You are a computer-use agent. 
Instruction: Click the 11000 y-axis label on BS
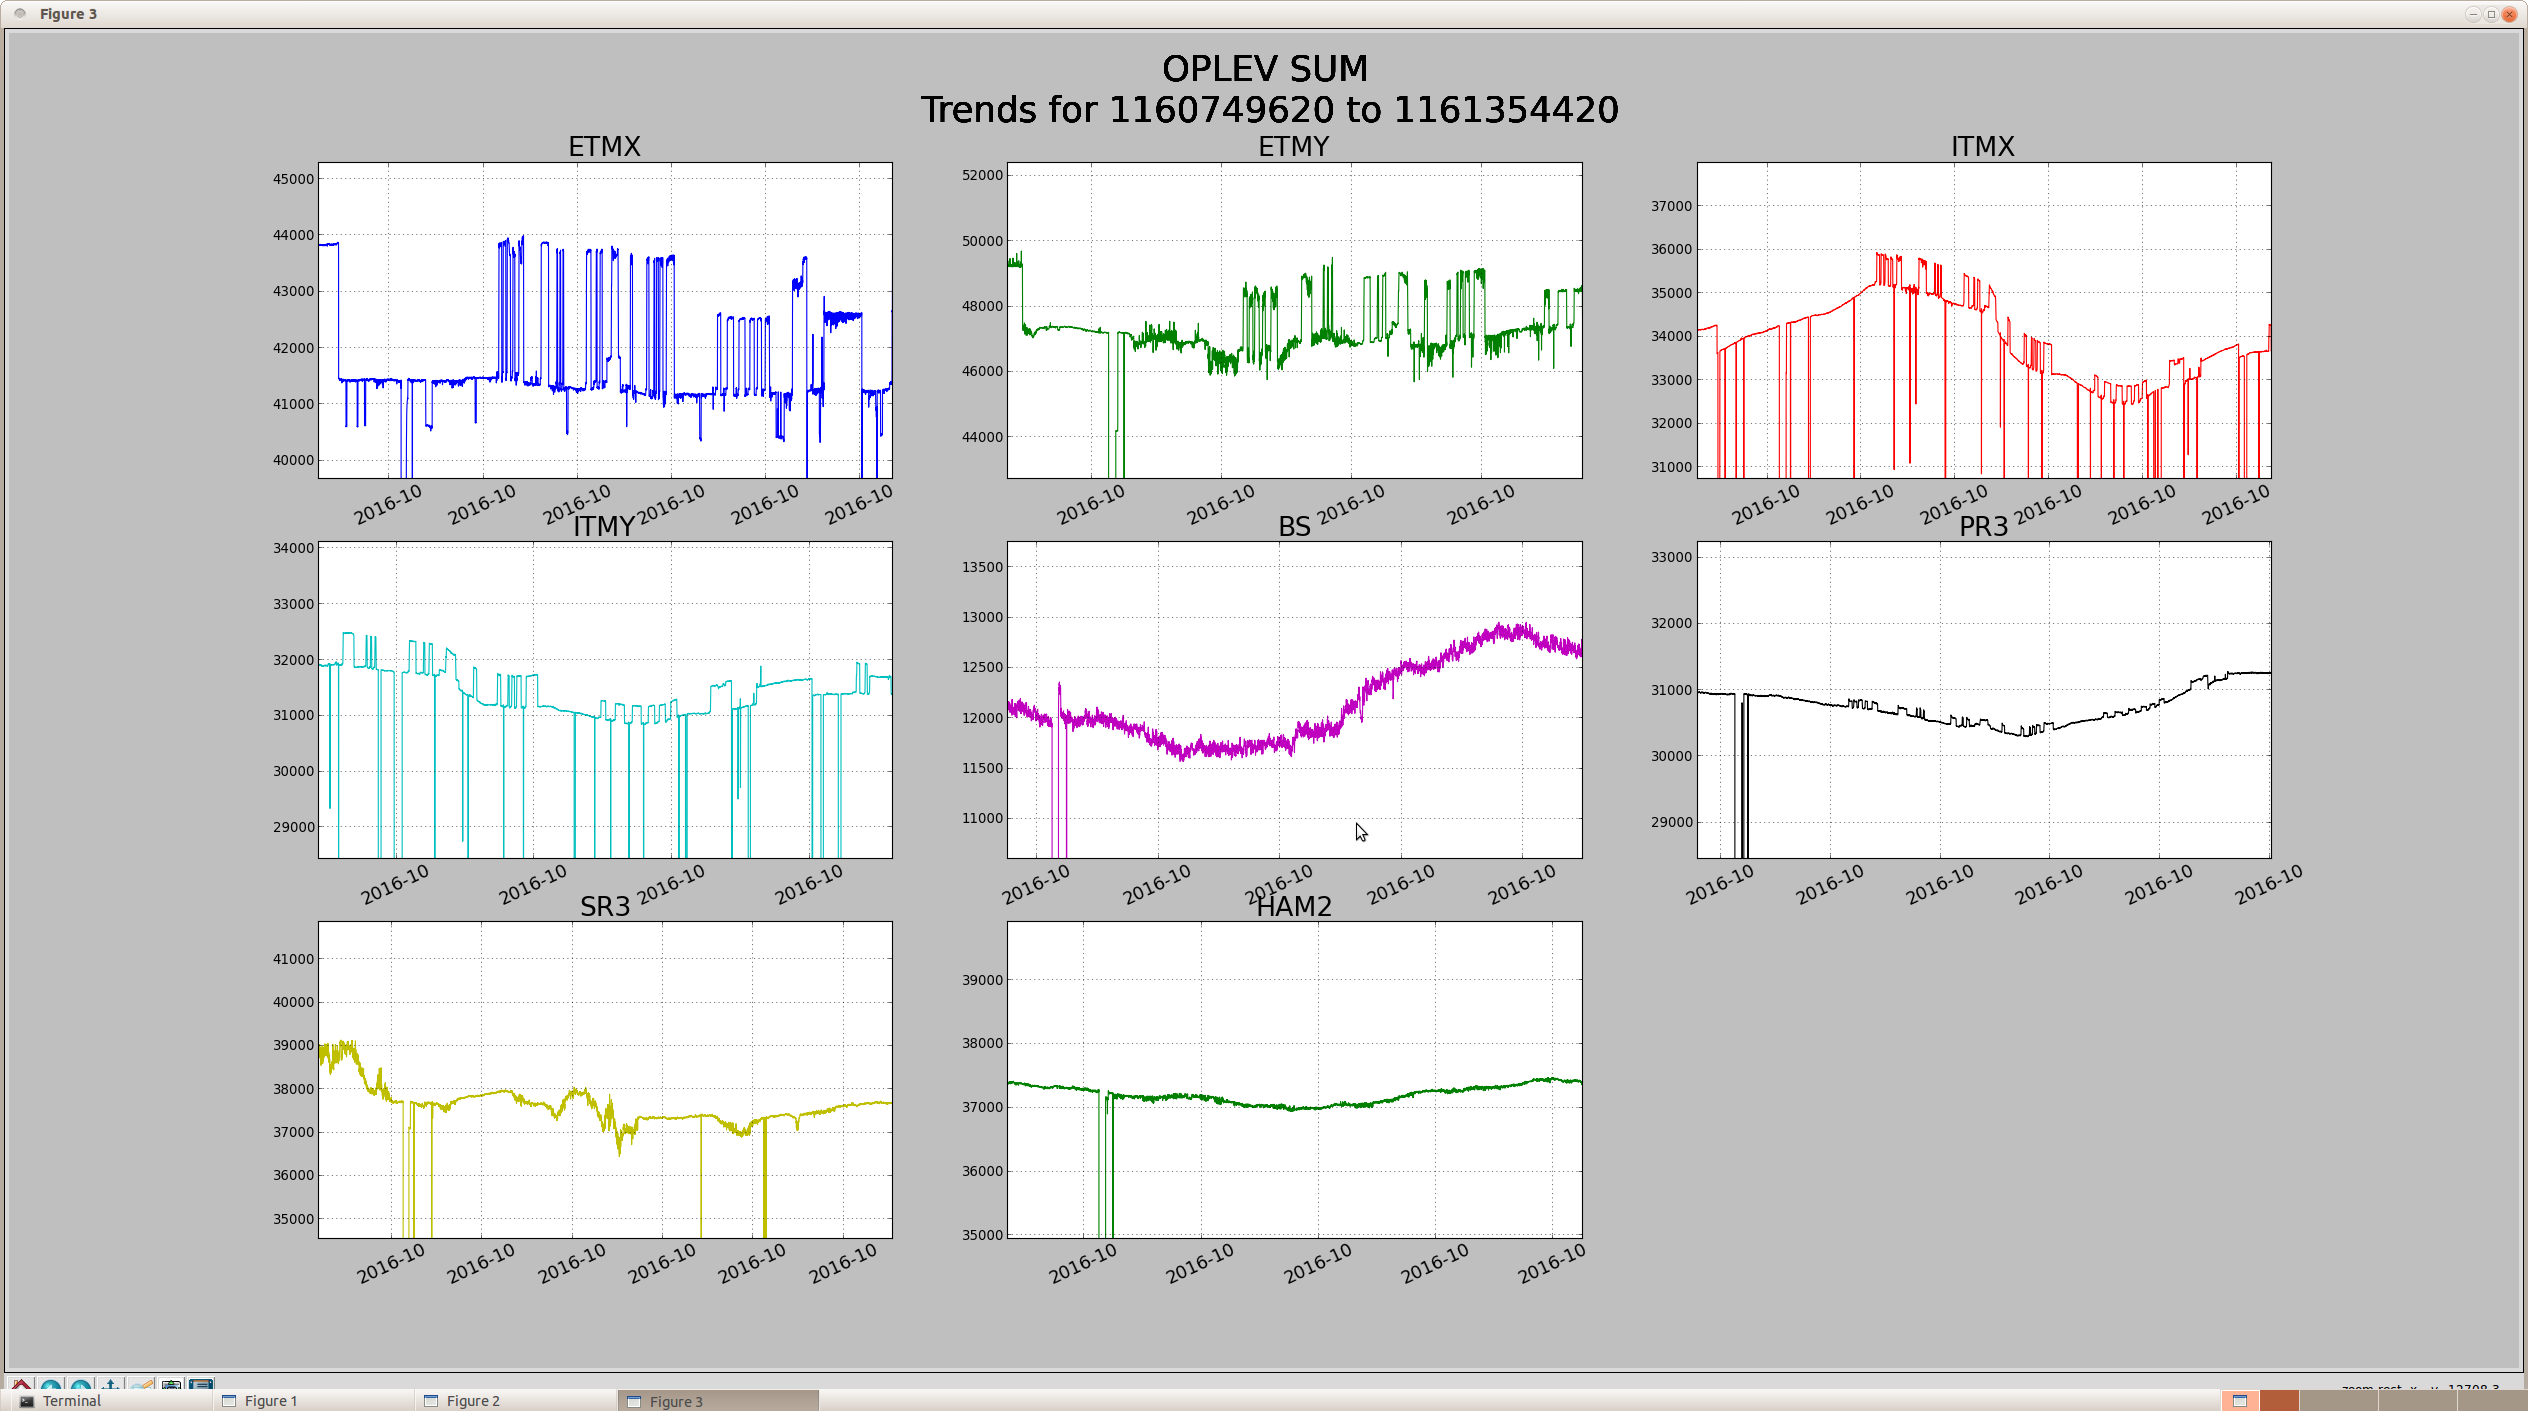pyautogui.click(x=982, y=818)
